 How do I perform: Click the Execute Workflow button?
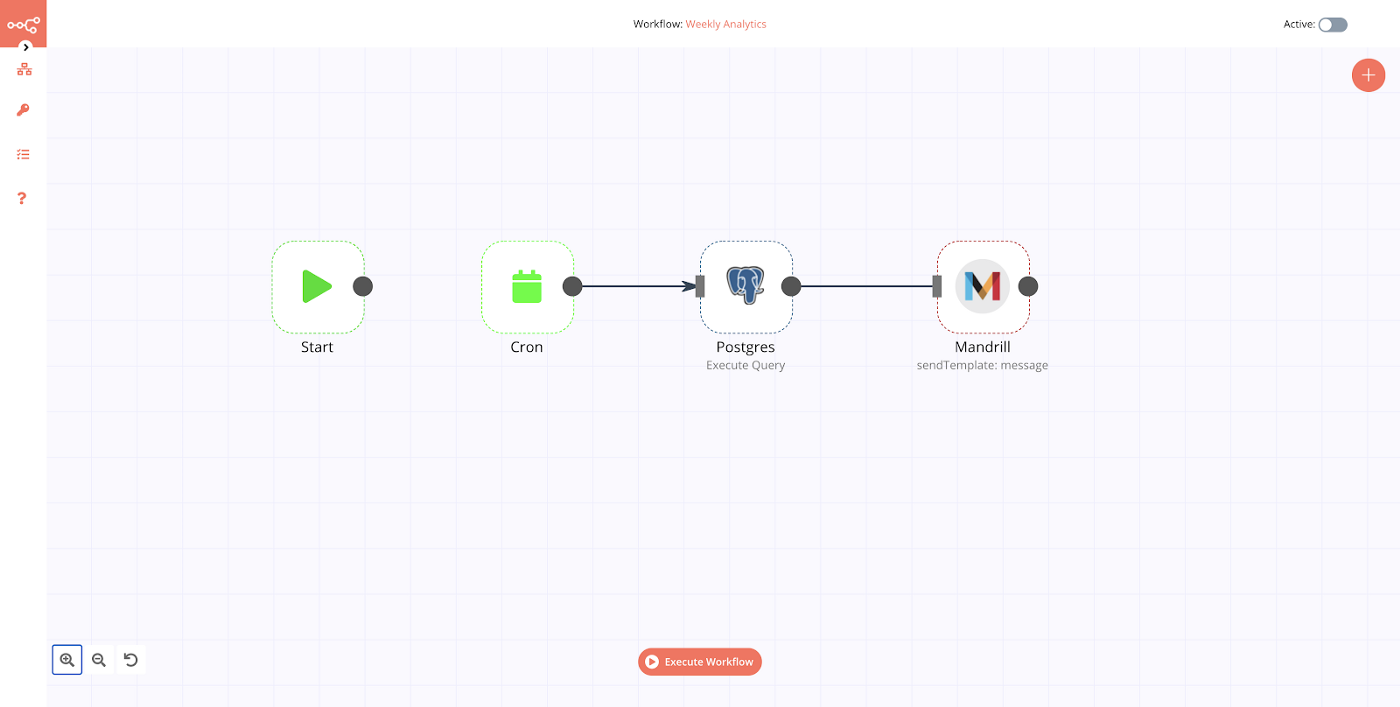pos(700,662)
